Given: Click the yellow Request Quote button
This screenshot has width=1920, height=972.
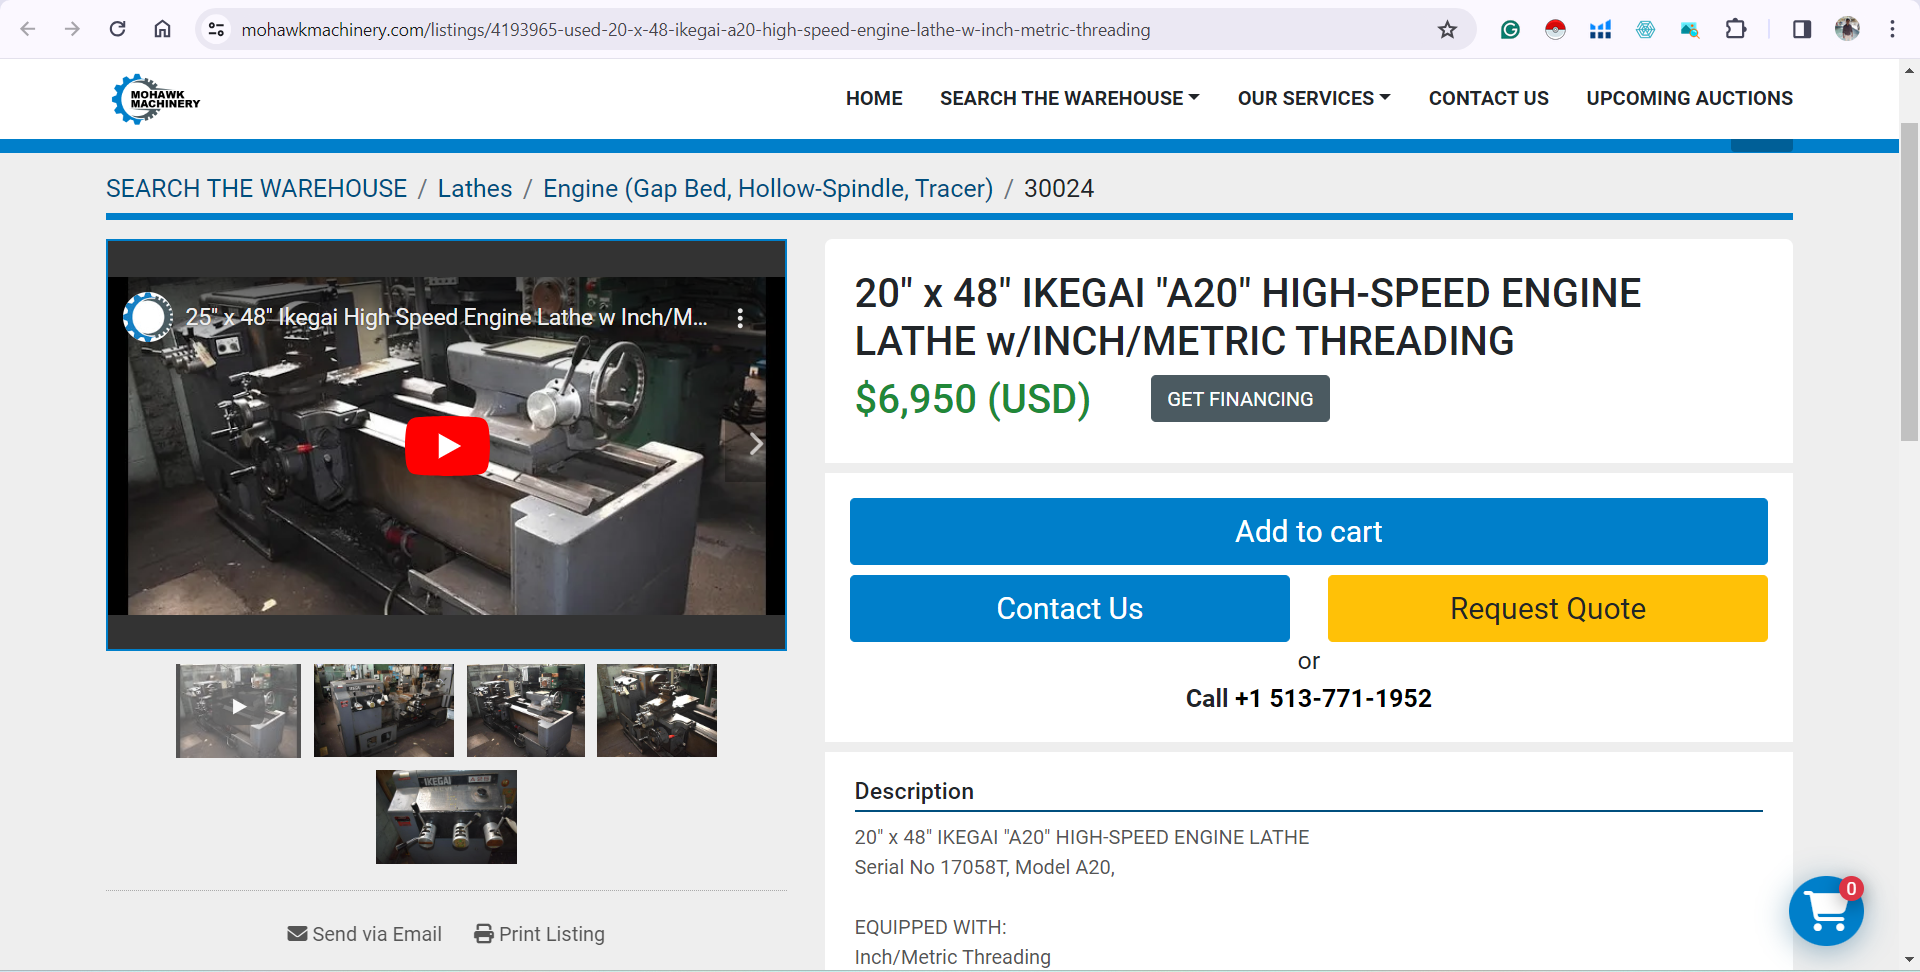Looking at the screenshot, I should [1547, 608].
